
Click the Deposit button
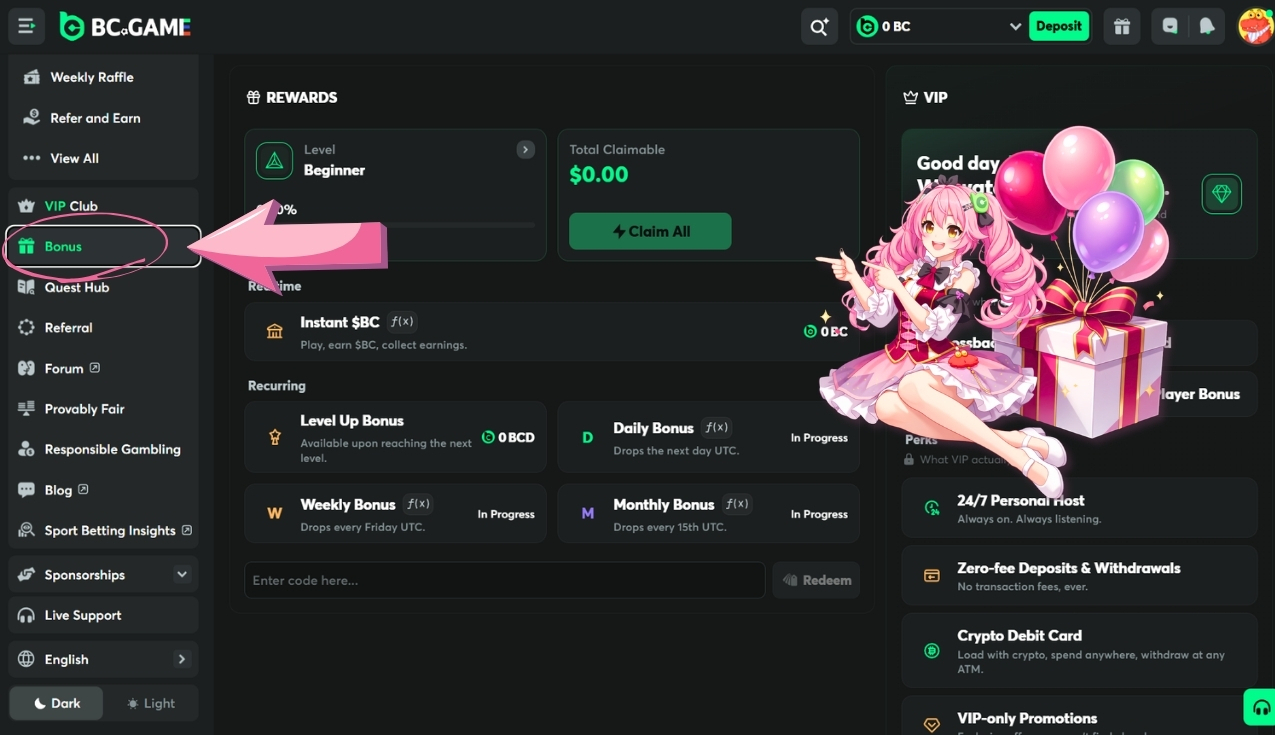[x=1059, y=26]
